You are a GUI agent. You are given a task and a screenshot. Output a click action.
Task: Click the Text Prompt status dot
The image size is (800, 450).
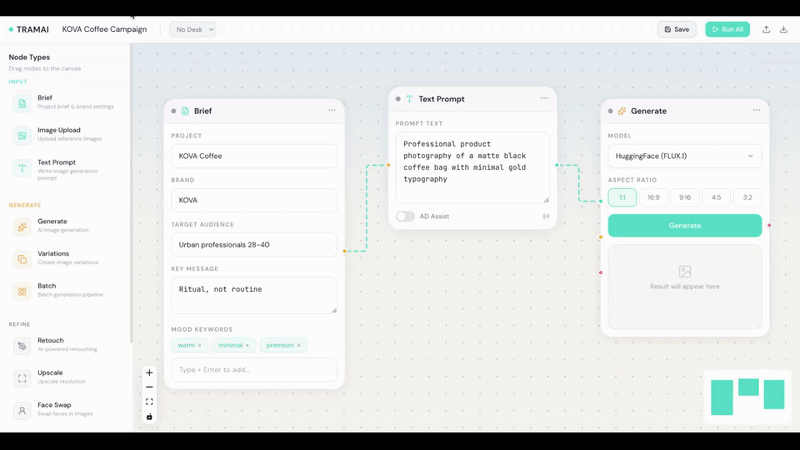(398, 99)
